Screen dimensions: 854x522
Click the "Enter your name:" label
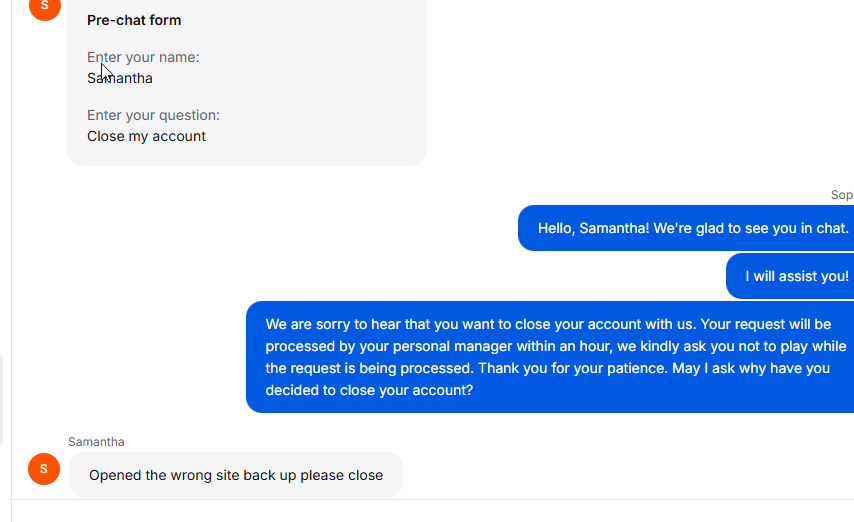point(143,57)
